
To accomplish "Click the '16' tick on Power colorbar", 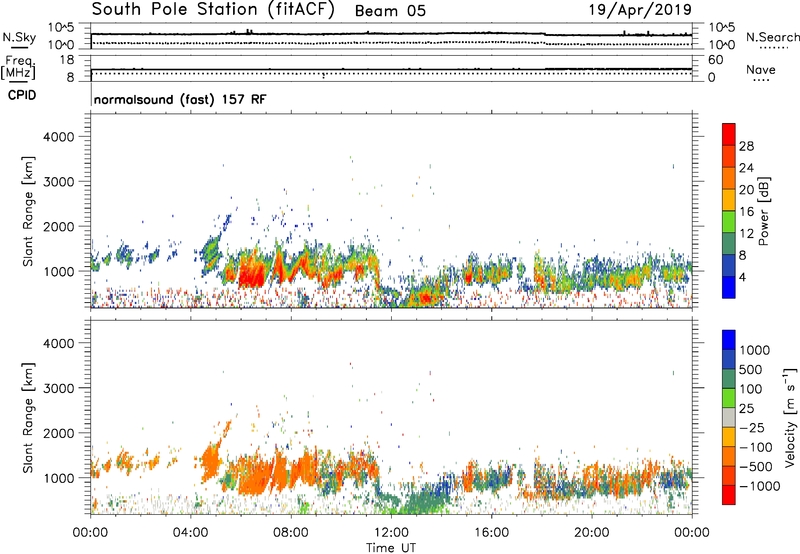I will click(x=746, y=211).
